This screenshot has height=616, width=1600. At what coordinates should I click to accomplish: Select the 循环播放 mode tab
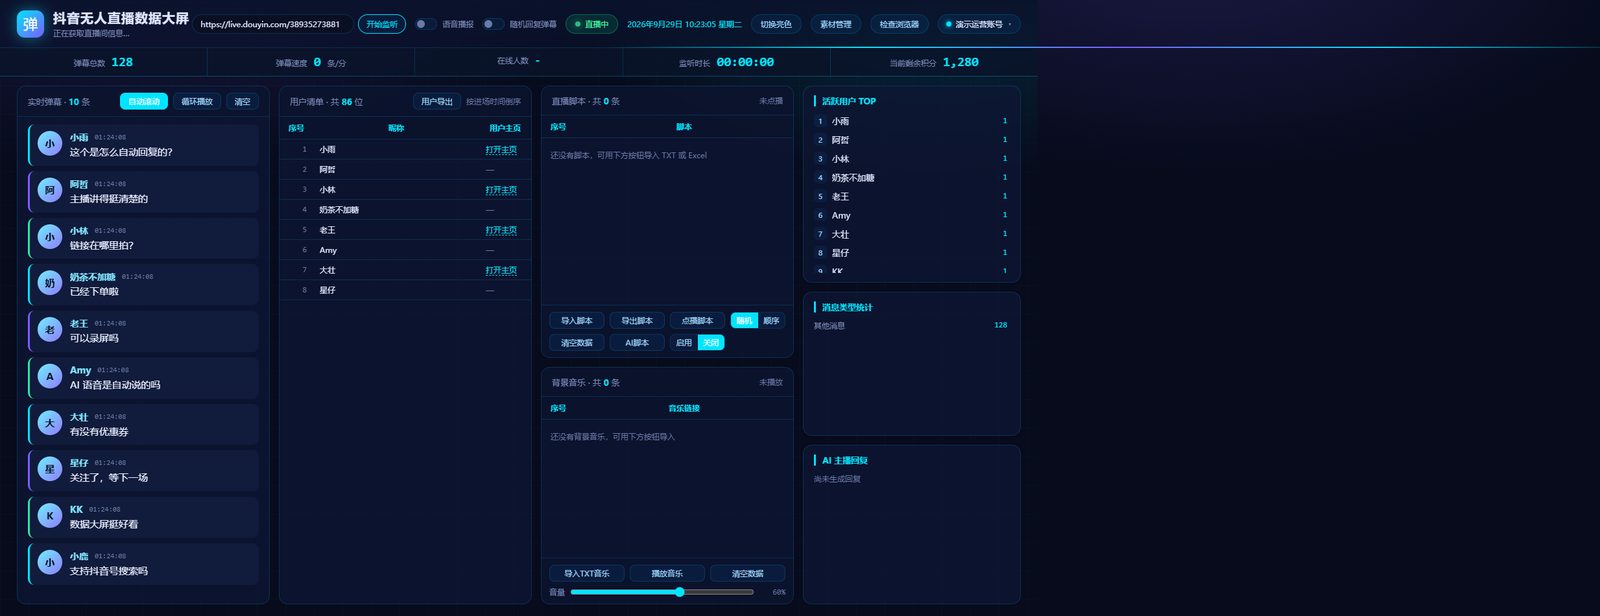coord(197,101)
